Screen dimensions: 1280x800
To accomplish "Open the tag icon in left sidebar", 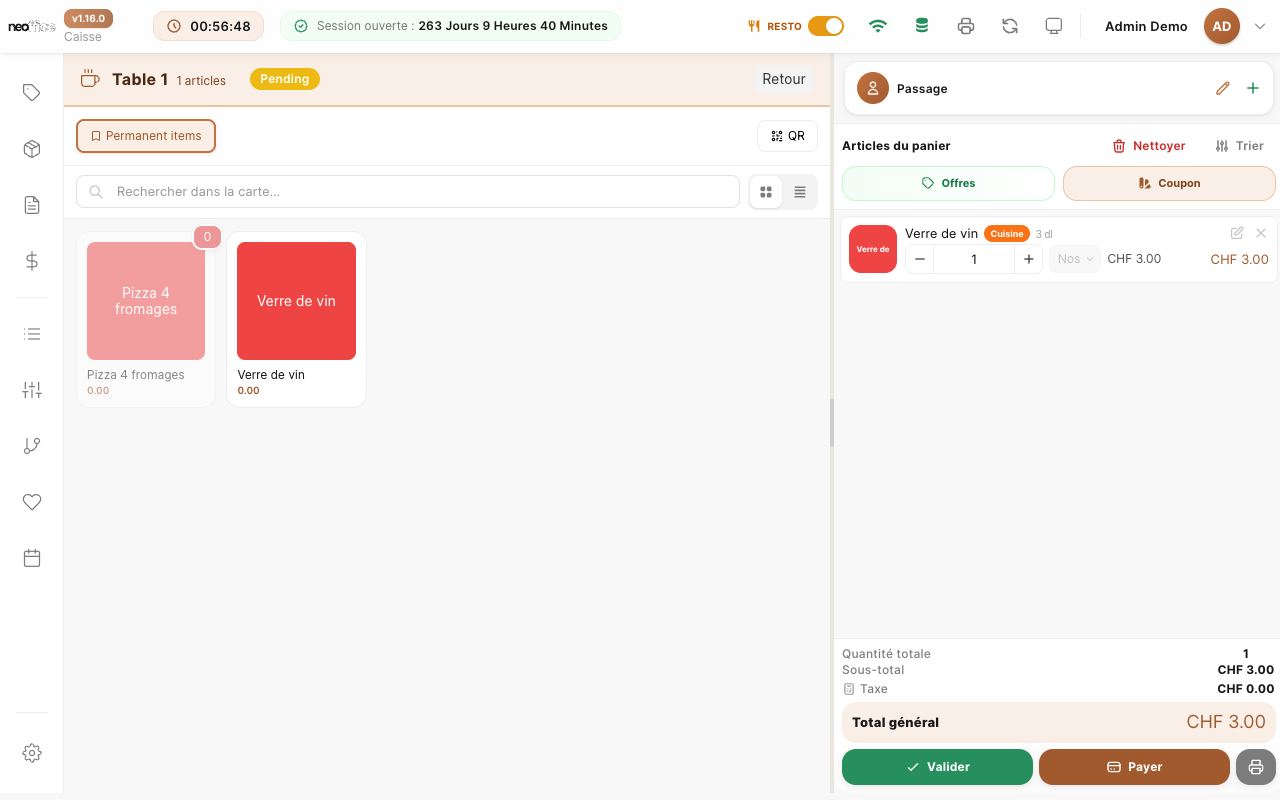I will (x=32, y=93).
